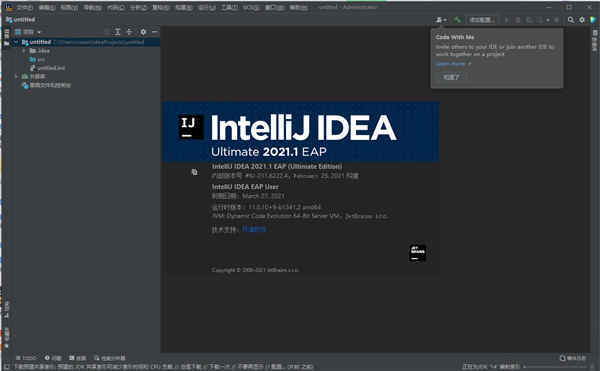Click the Project side tab on left edge
600x371 pixels.
pos(6,38)
